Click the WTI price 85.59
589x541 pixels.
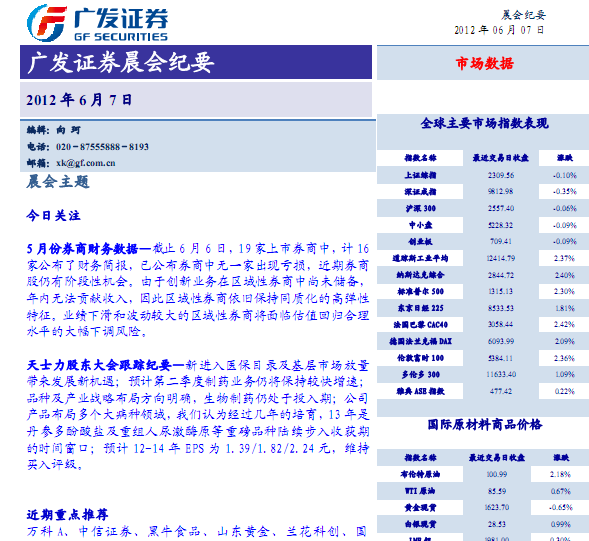tap(497, 491)
